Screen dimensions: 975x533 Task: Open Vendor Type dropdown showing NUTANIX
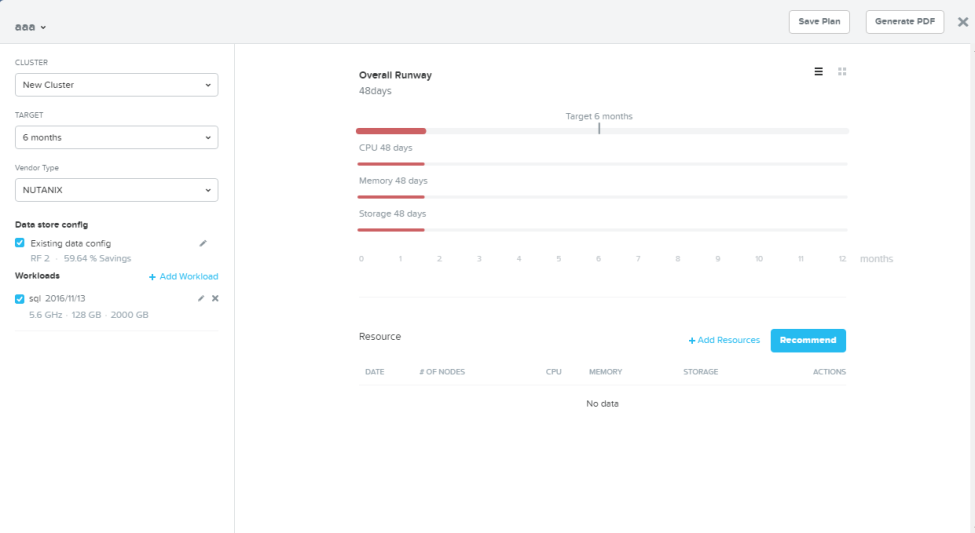click(x=116, y=190)
